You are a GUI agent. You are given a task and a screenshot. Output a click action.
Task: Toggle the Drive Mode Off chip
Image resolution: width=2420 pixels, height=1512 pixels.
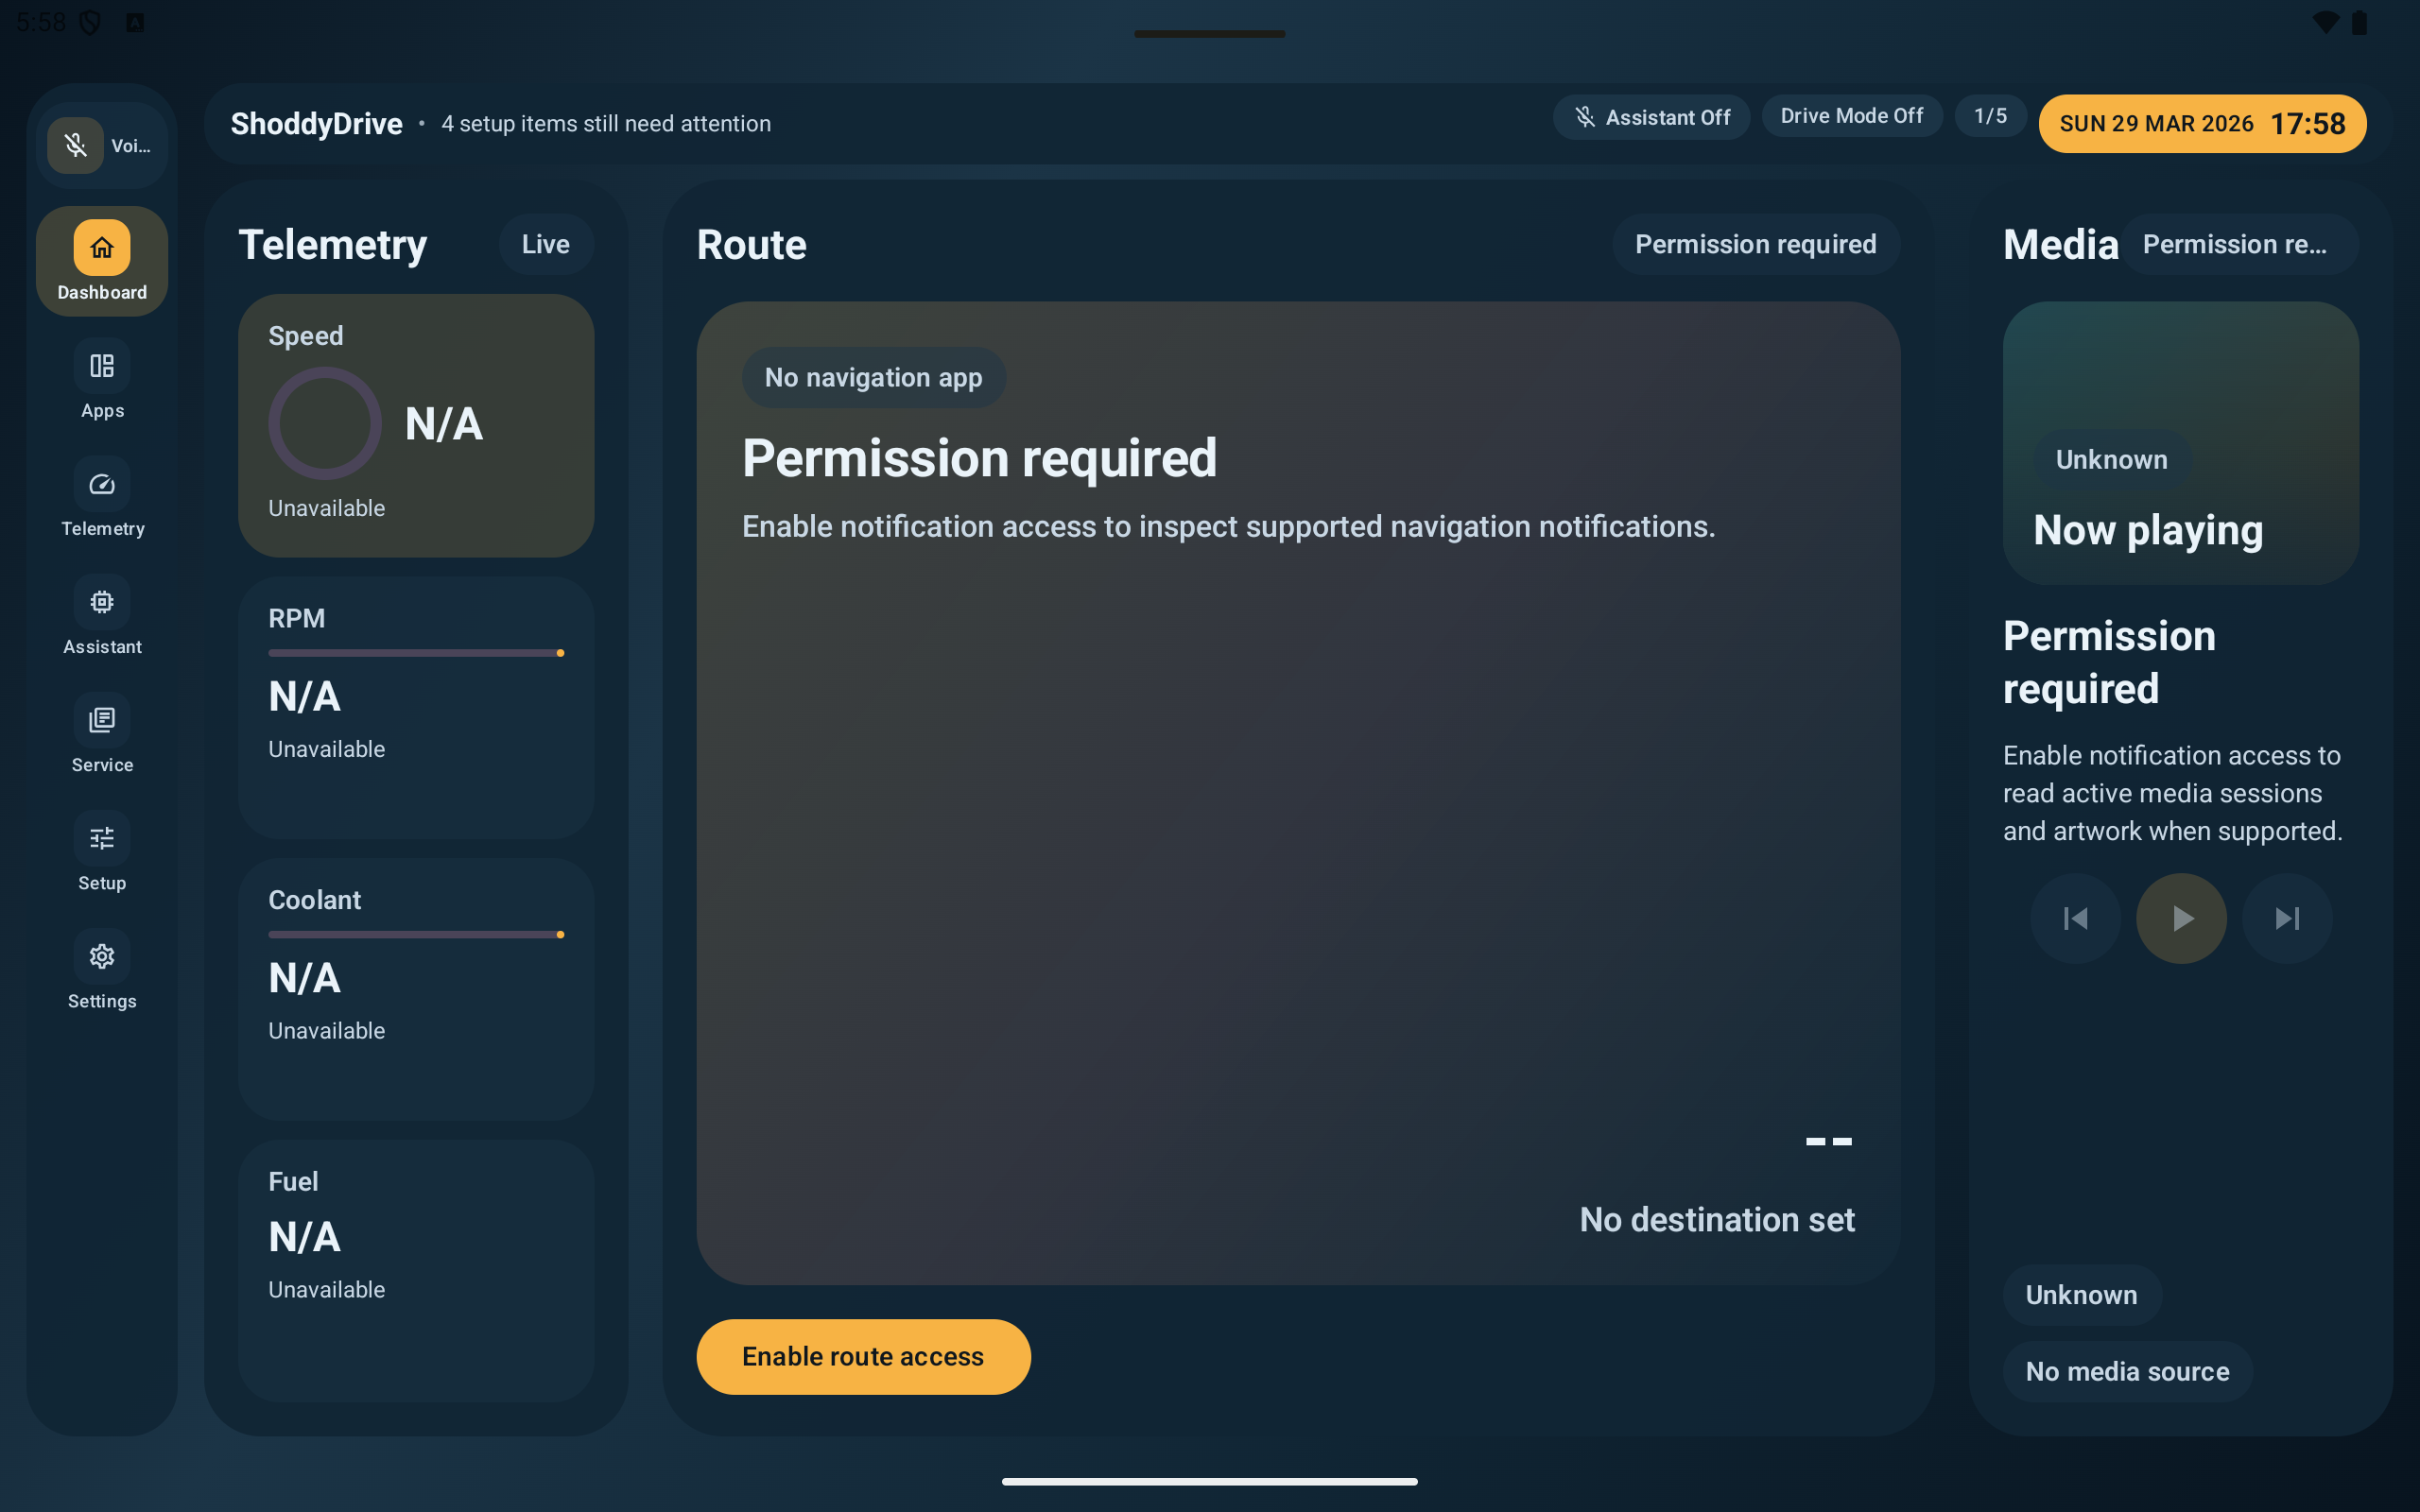click(1851, 116)
